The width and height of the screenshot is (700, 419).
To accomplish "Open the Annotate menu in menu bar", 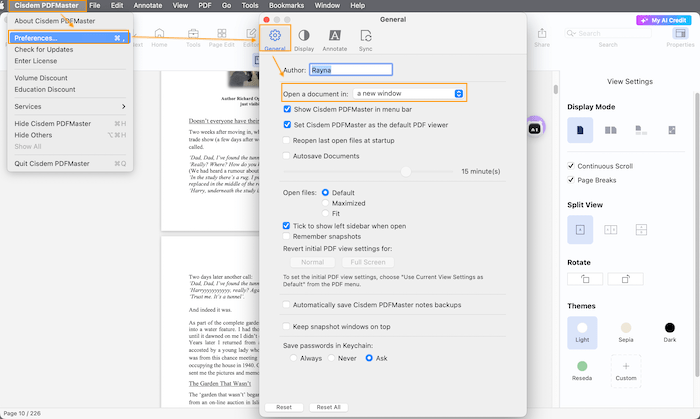I will click(148, 5).
